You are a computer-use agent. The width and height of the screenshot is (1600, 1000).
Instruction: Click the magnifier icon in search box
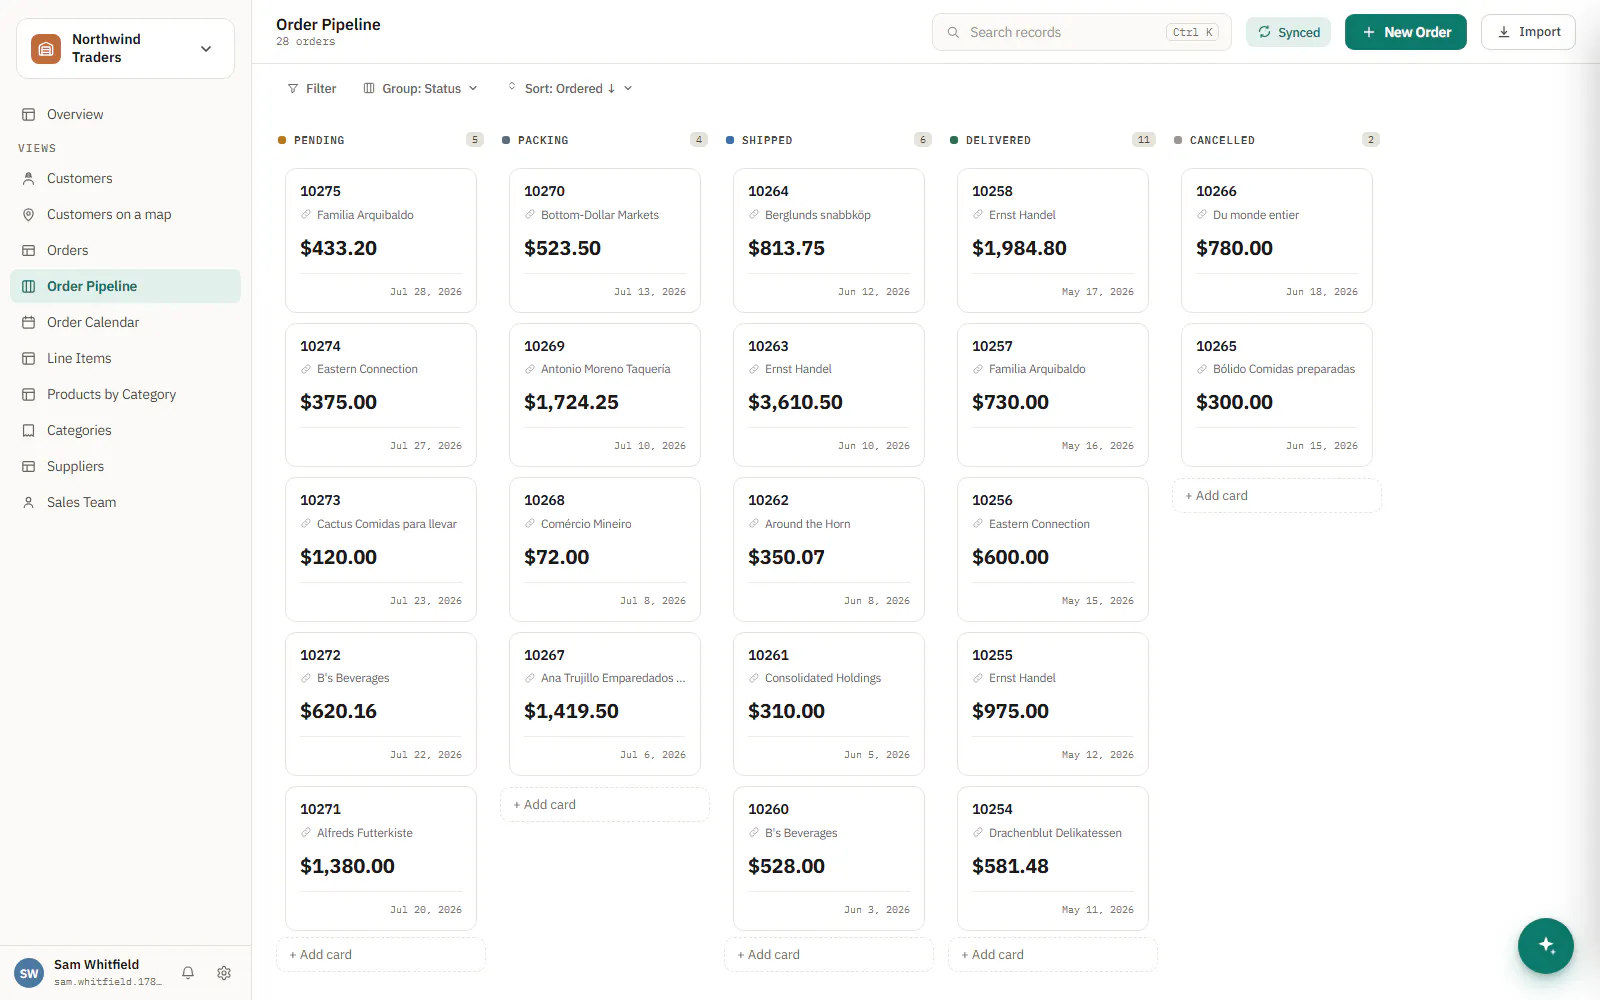coord(953,32)
